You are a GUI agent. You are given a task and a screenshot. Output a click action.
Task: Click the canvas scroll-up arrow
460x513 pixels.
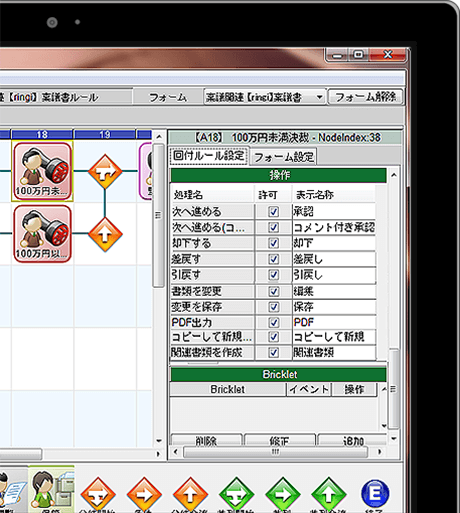(159, 137)
